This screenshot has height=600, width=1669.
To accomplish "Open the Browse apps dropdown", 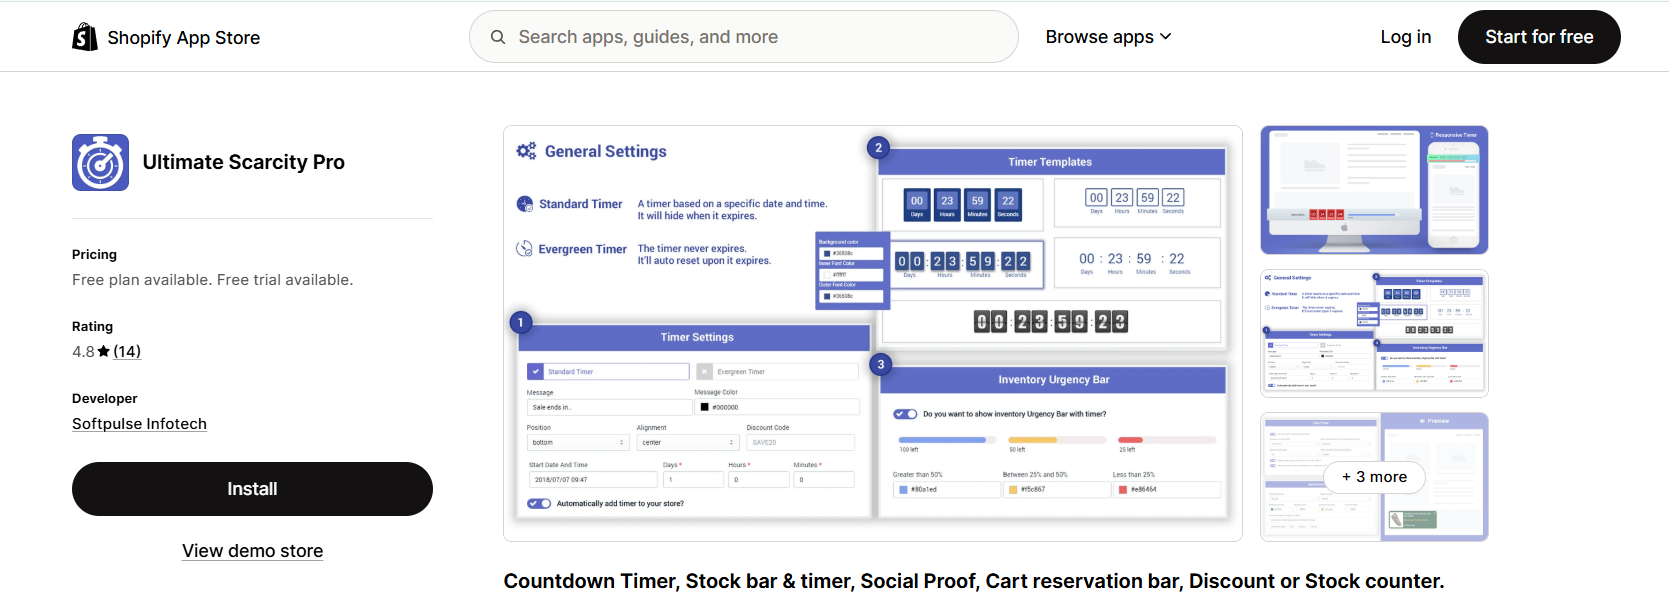I will point(1108,37).
